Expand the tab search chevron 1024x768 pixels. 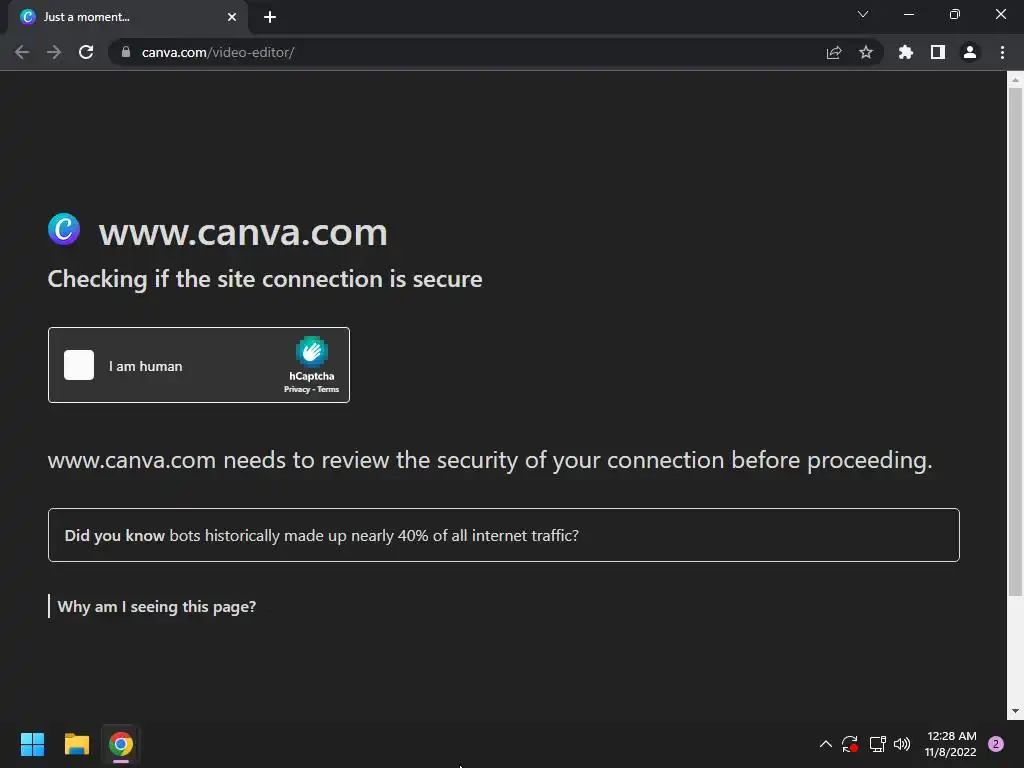pyautogui.click(x=863, y=14)
